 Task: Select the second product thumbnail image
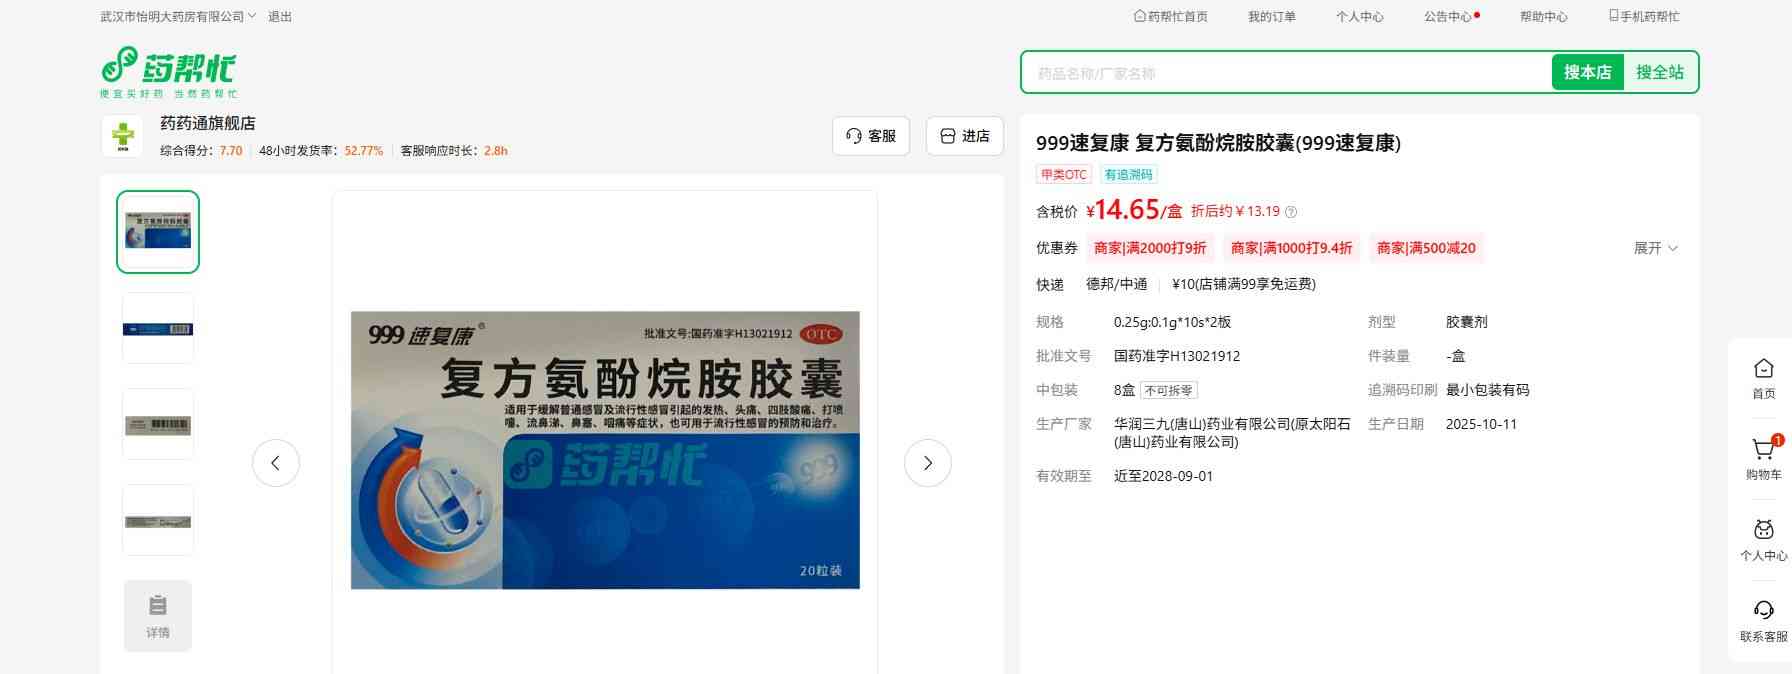(158, 329)
